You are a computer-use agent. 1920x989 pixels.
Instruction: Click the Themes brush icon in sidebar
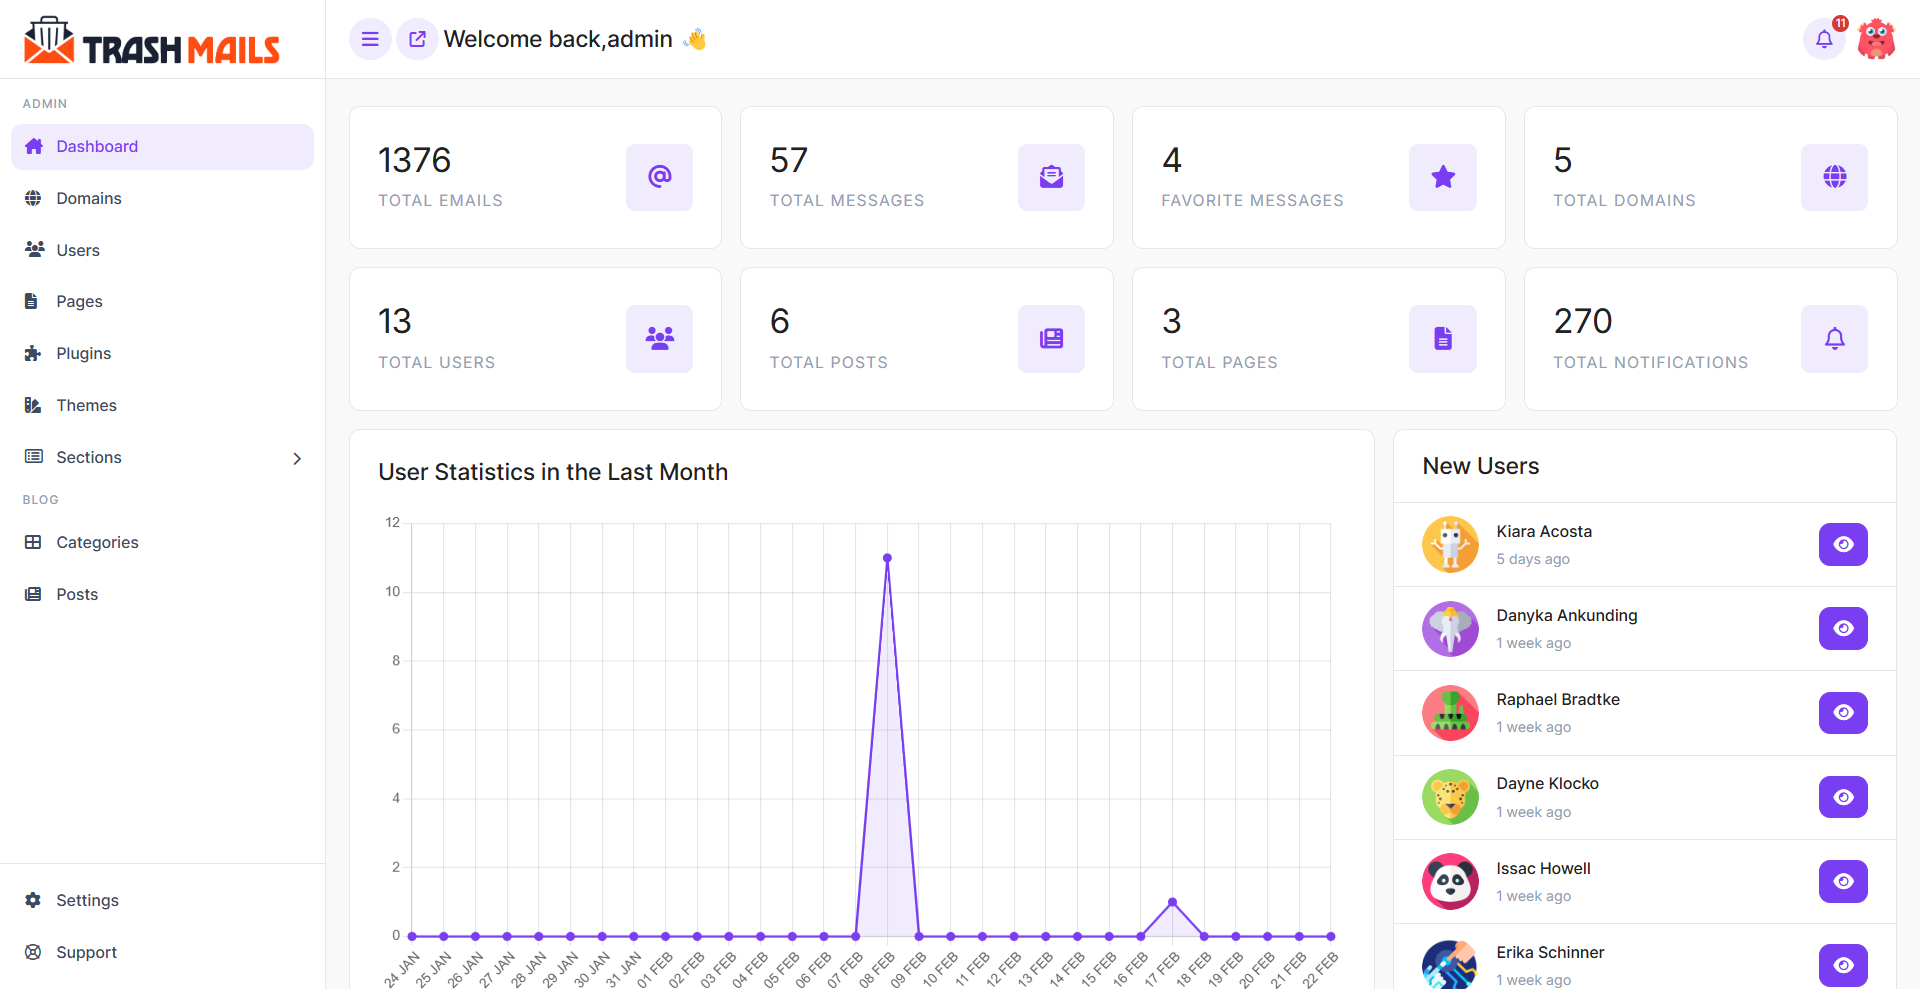pyautogui.click(x=34, y=405)
